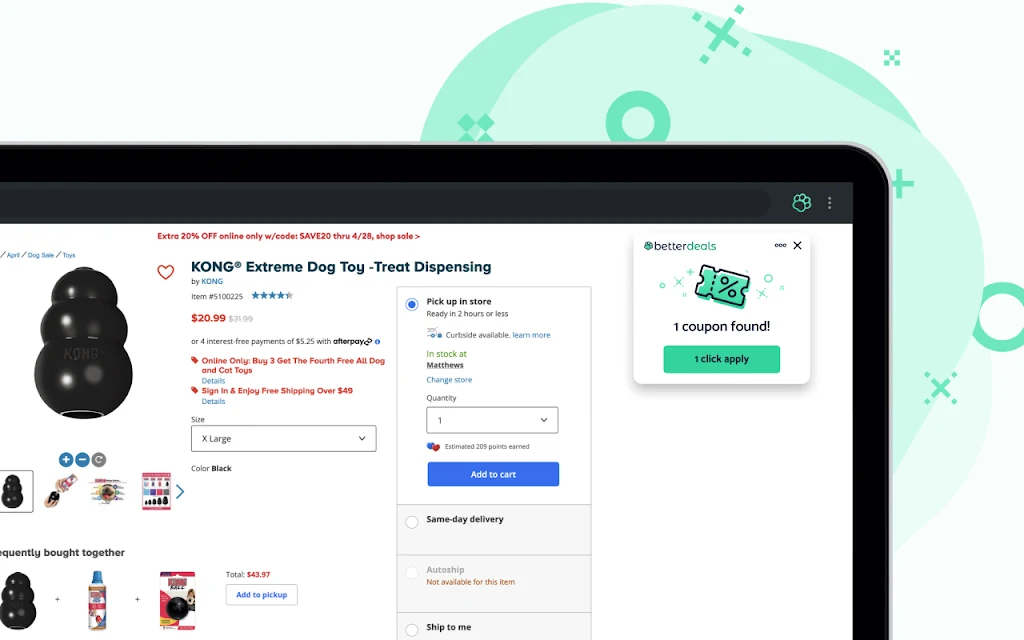
Task: Click the betterdeals logo in popup
Action: (x=680, y=246)
